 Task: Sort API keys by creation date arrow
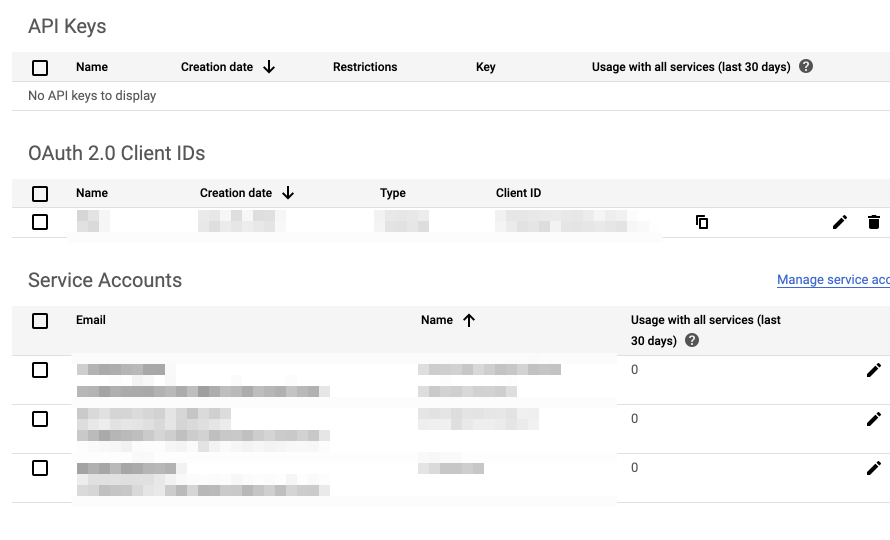click(269, 67)
